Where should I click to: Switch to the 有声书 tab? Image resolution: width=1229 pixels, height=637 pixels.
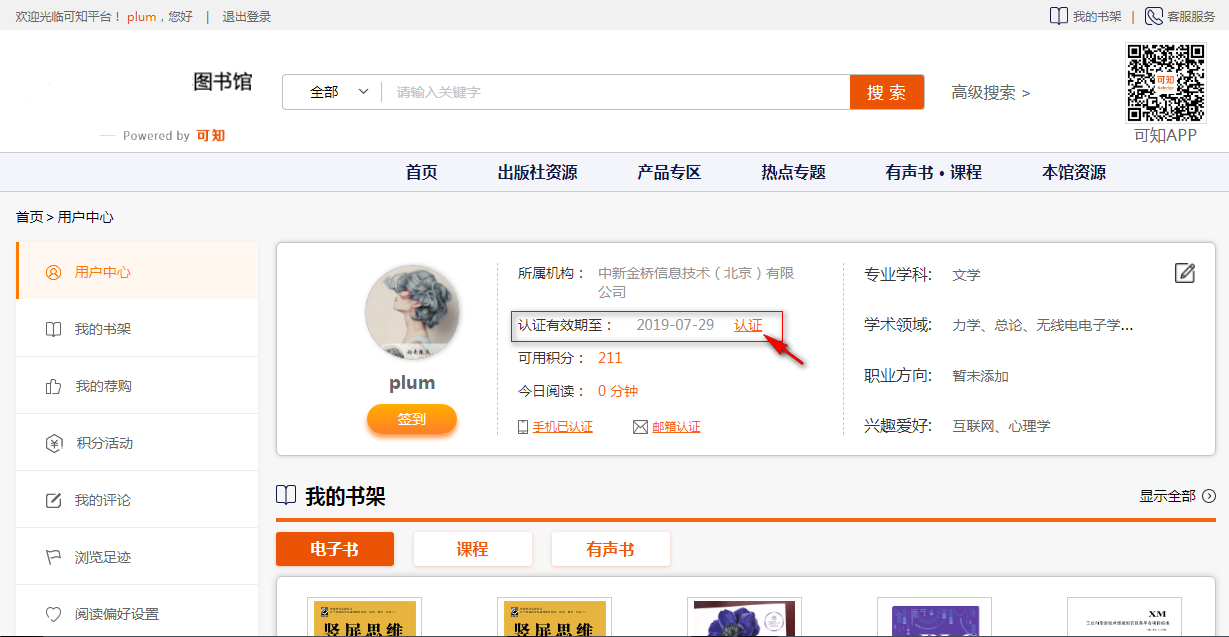(x=610, y=549)
